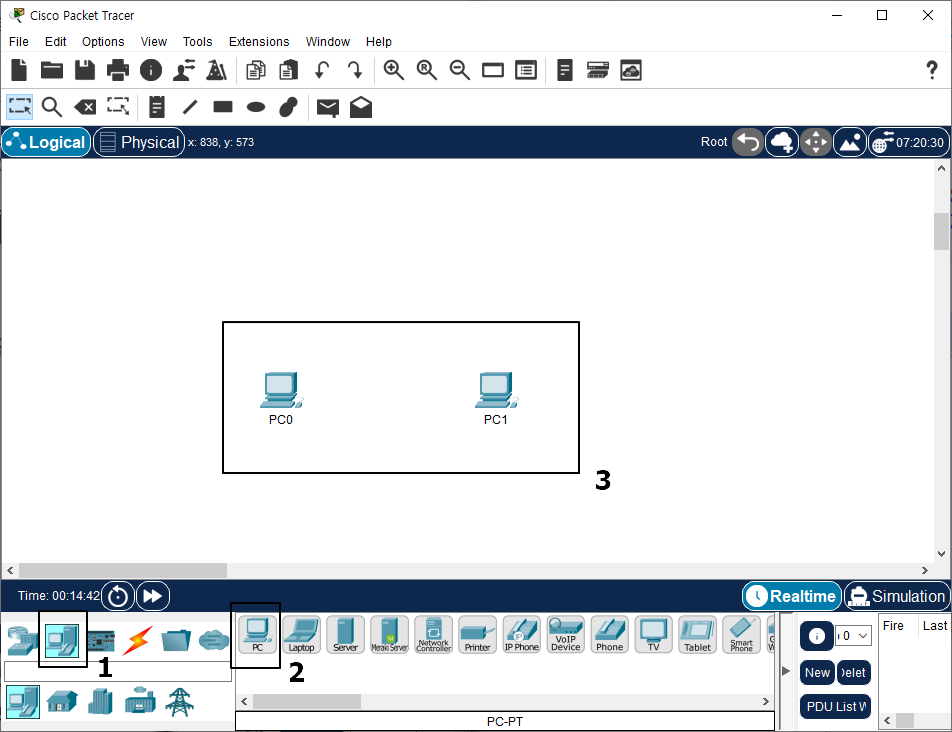Click workspace vertical scrollbar thumb
The width and height of the screenshot is (952, 732).
pos(941,231)
